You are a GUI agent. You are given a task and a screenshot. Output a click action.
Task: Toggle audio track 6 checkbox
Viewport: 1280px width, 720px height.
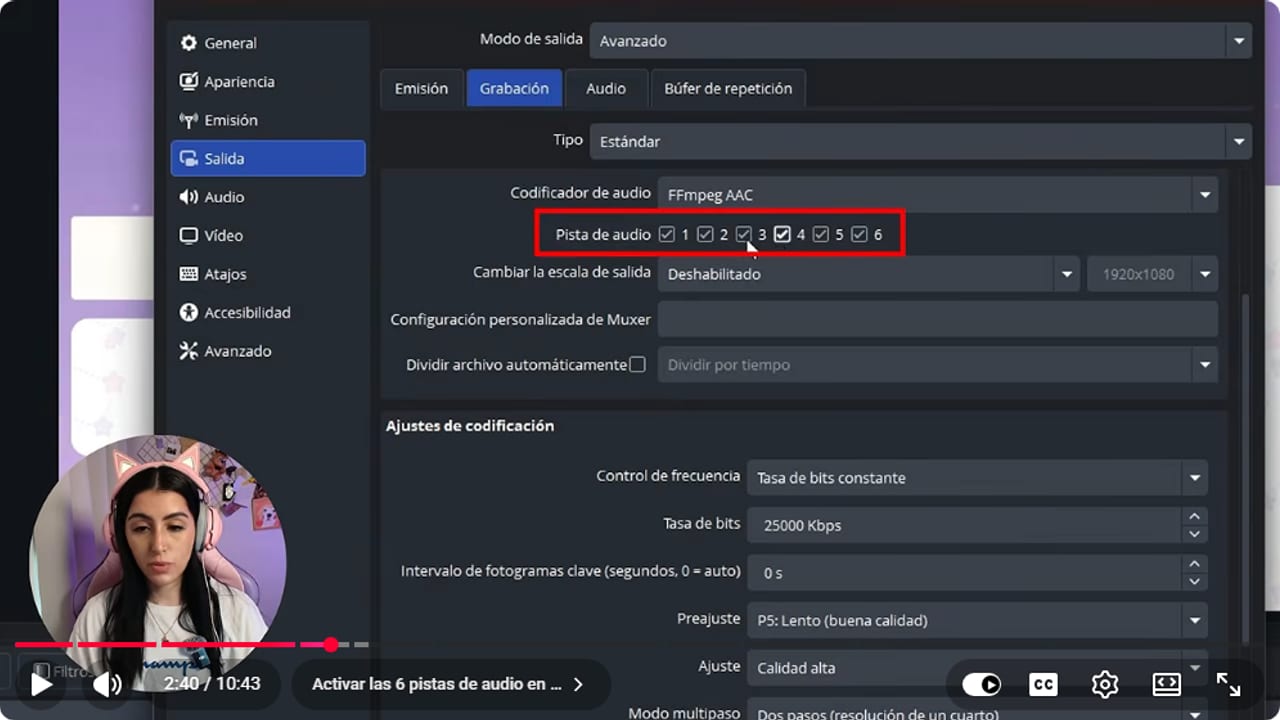[x=859, y=234]
